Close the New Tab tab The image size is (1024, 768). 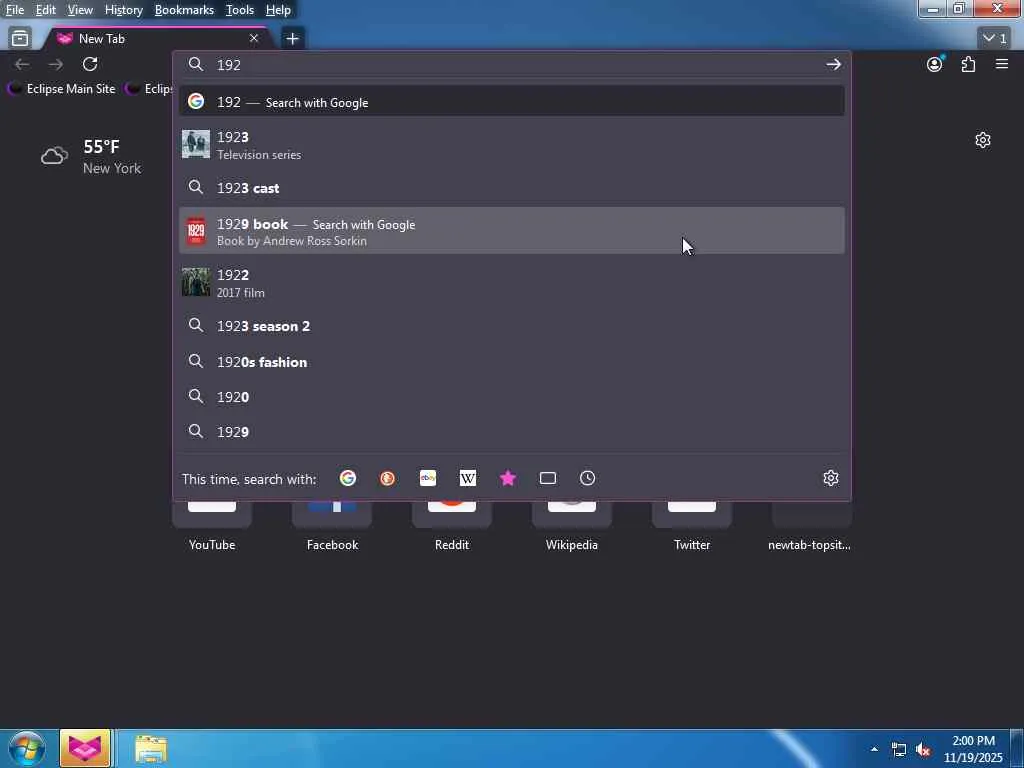click(x=254, y=39)
